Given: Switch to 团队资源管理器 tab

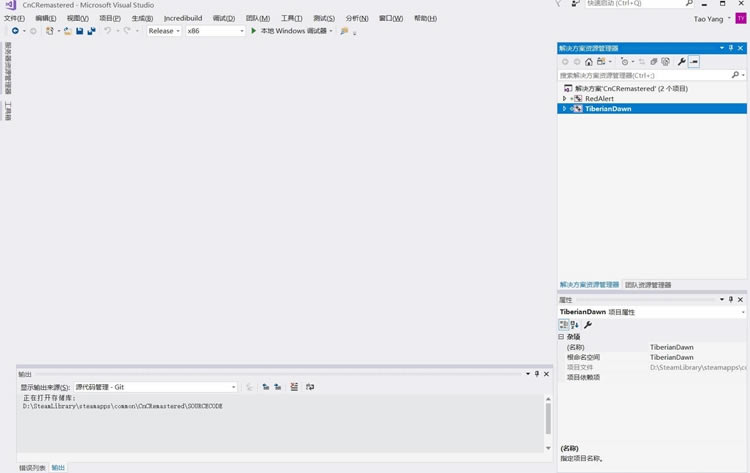Looking at the screenshot, I should [x=648, y=285].
